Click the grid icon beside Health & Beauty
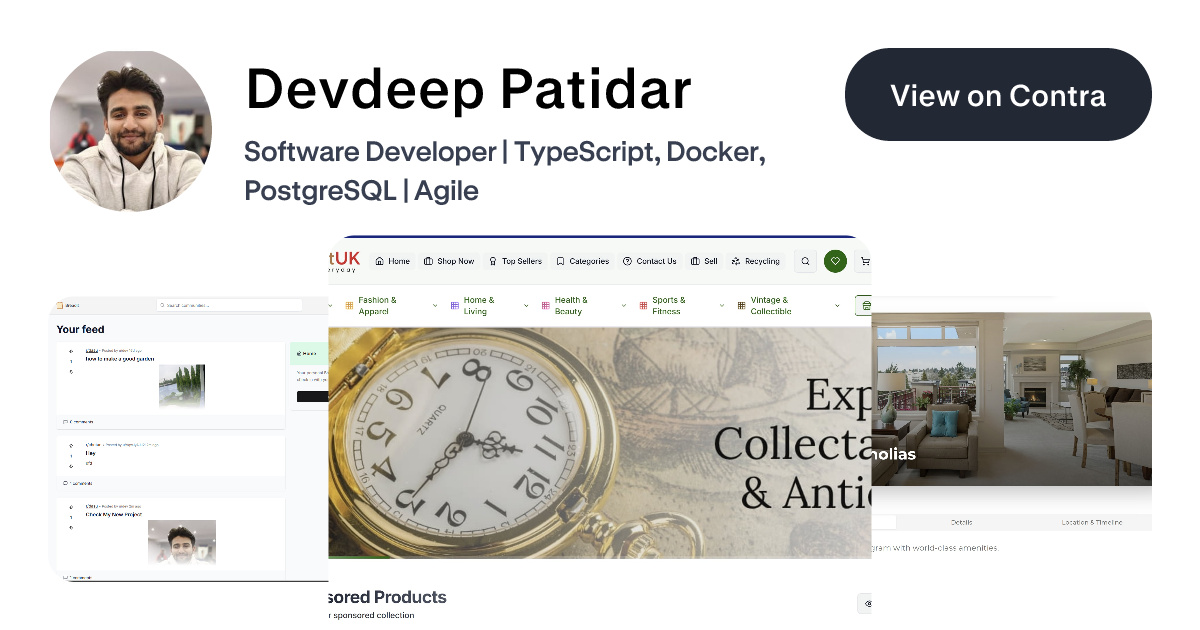 545,305
